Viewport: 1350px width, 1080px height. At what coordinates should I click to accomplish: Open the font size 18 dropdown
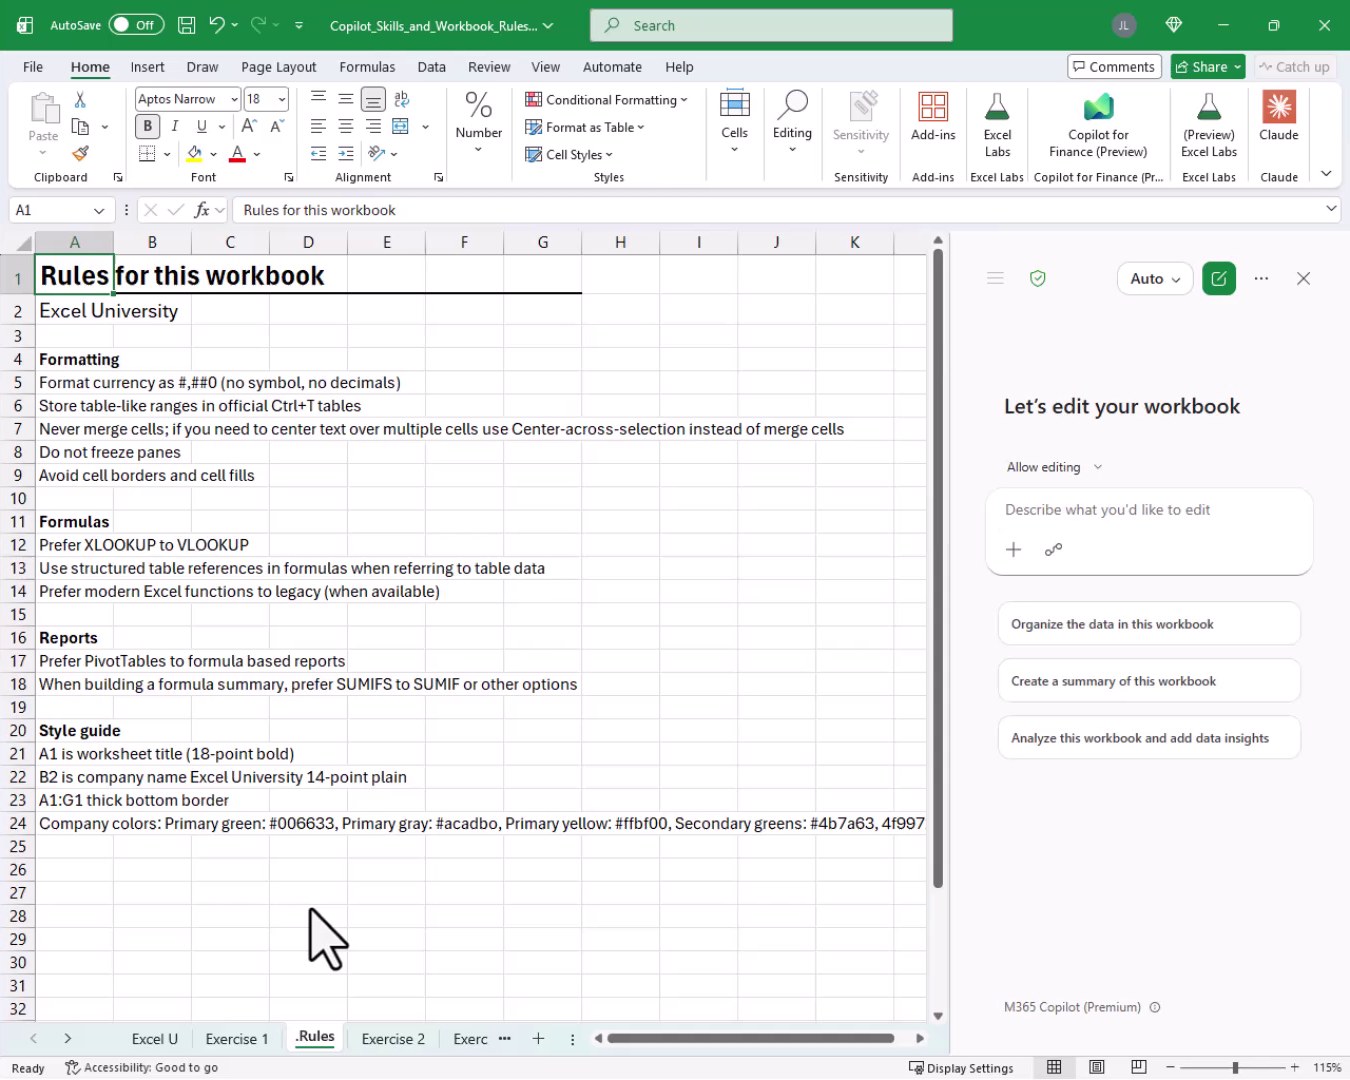[282, 99]
